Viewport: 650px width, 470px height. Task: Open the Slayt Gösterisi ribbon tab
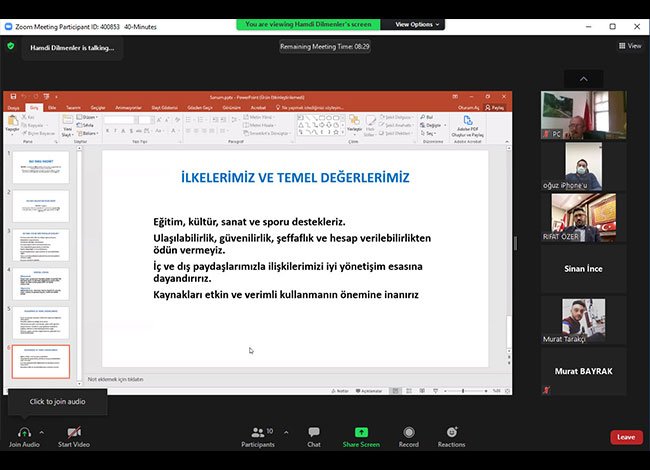(x=165, y=108)
